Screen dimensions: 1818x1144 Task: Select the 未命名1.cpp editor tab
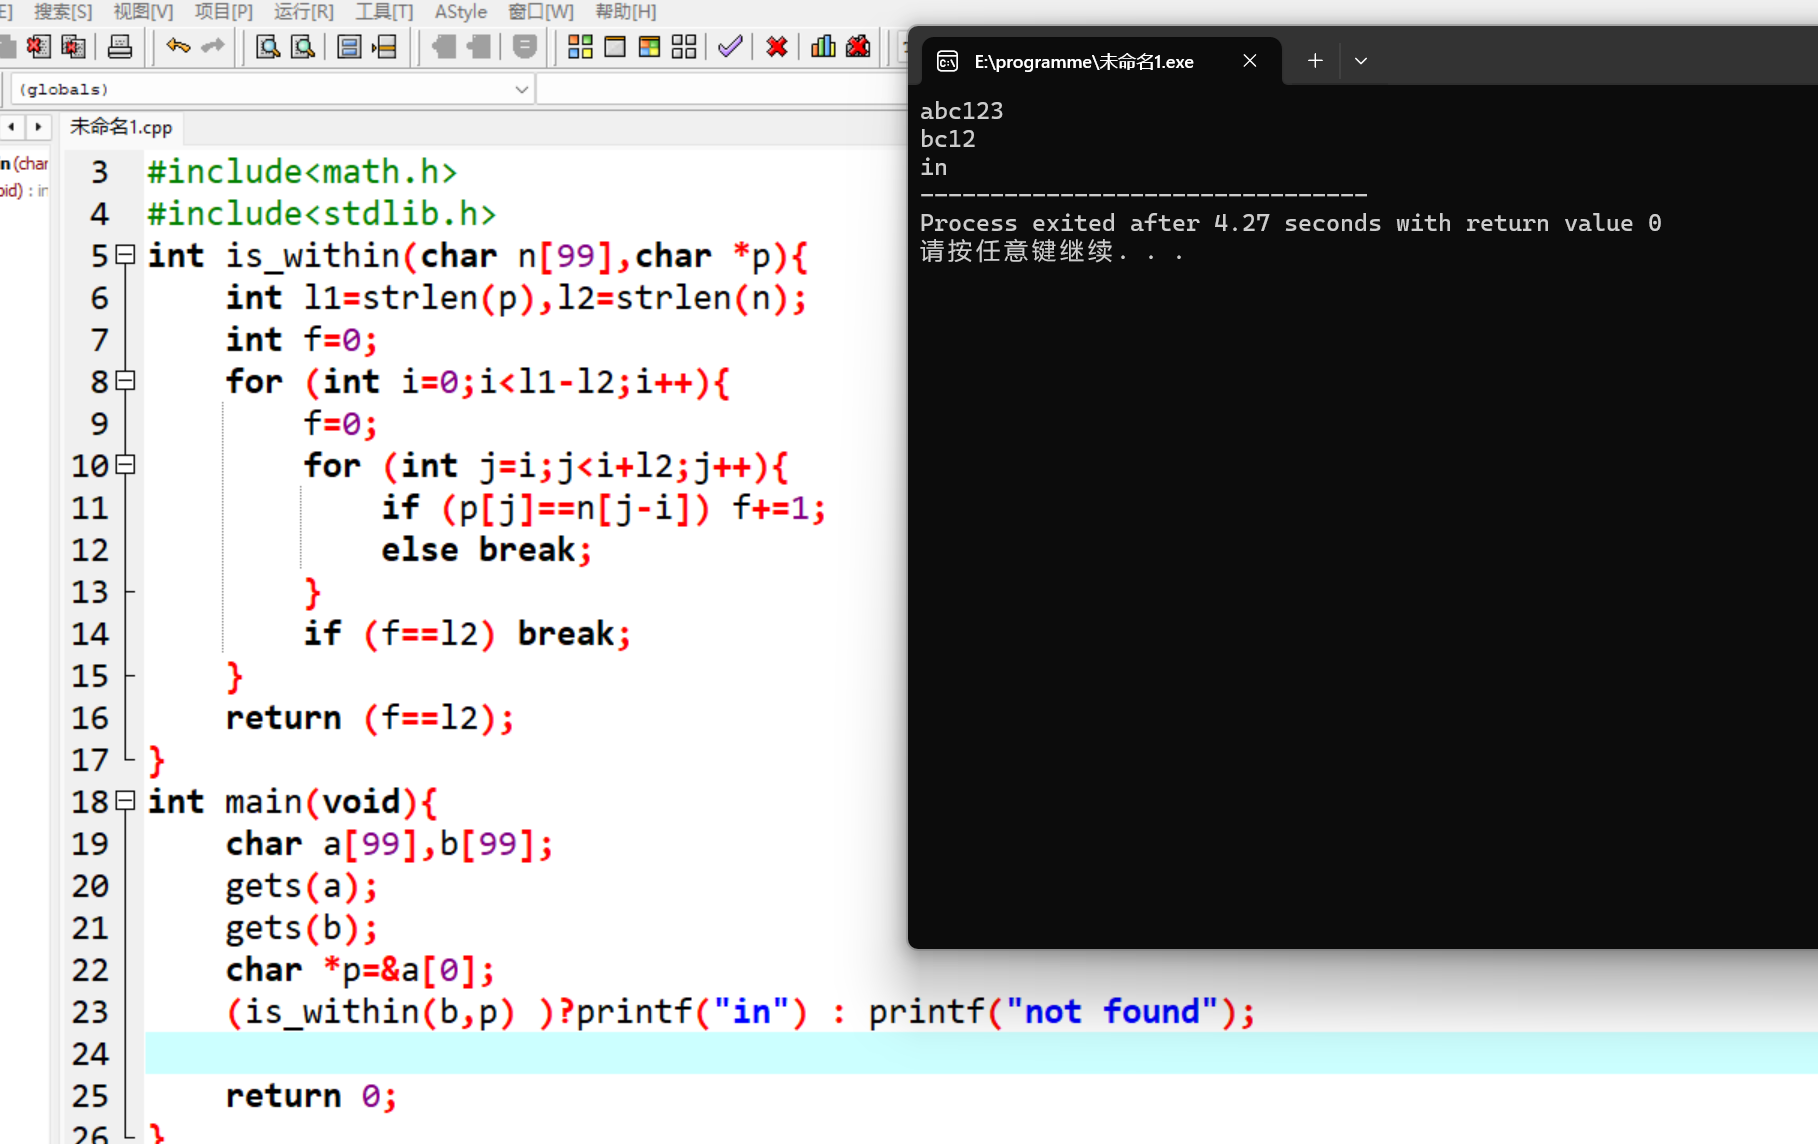tap(121, 127)
